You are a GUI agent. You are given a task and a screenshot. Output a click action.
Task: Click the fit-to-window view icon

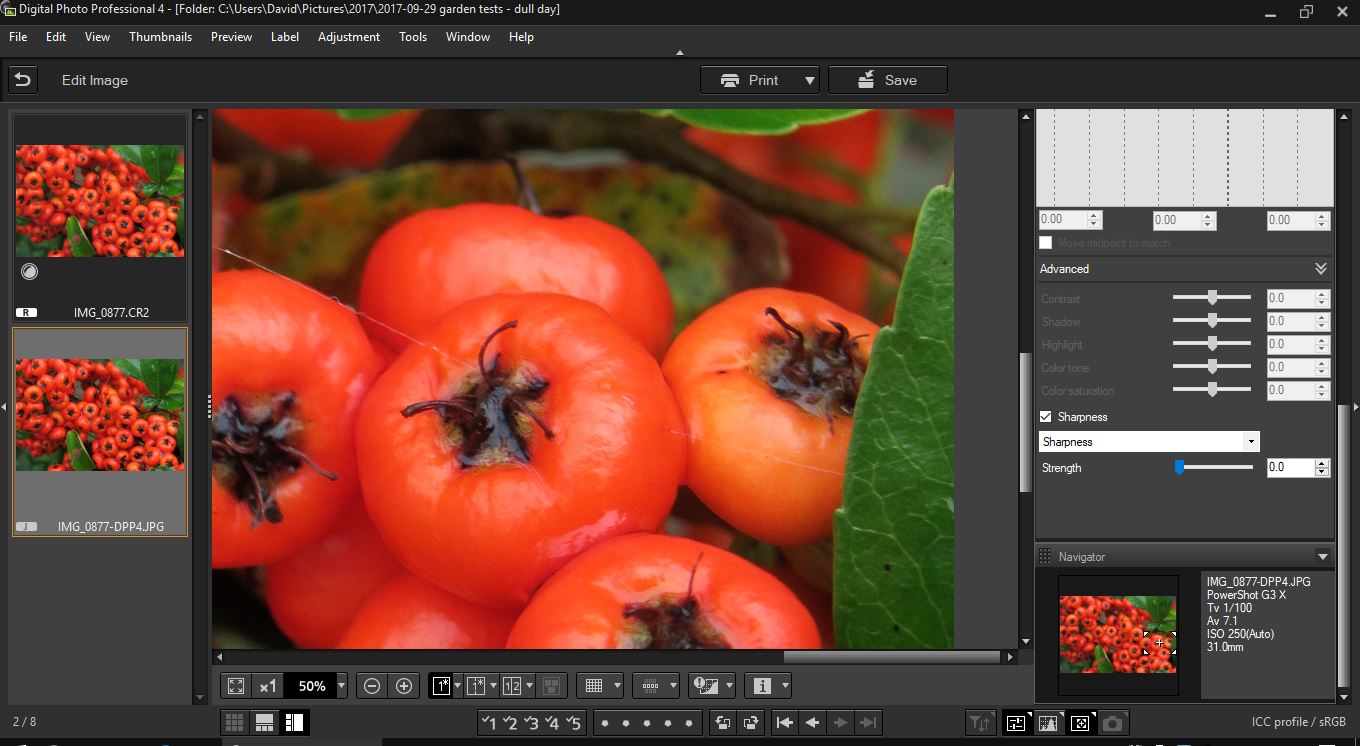point(236,686)
